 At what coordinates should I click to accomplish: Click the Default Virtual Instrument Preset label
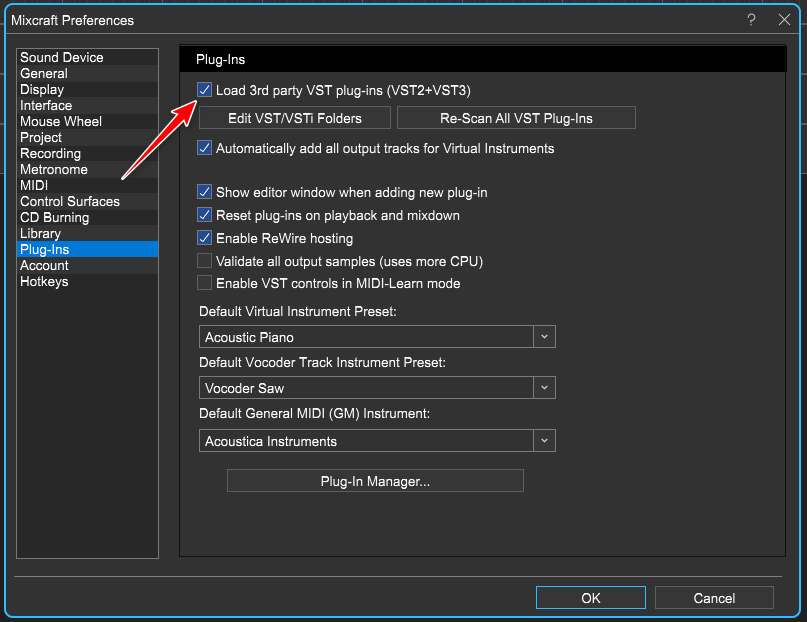pos(297,311)
